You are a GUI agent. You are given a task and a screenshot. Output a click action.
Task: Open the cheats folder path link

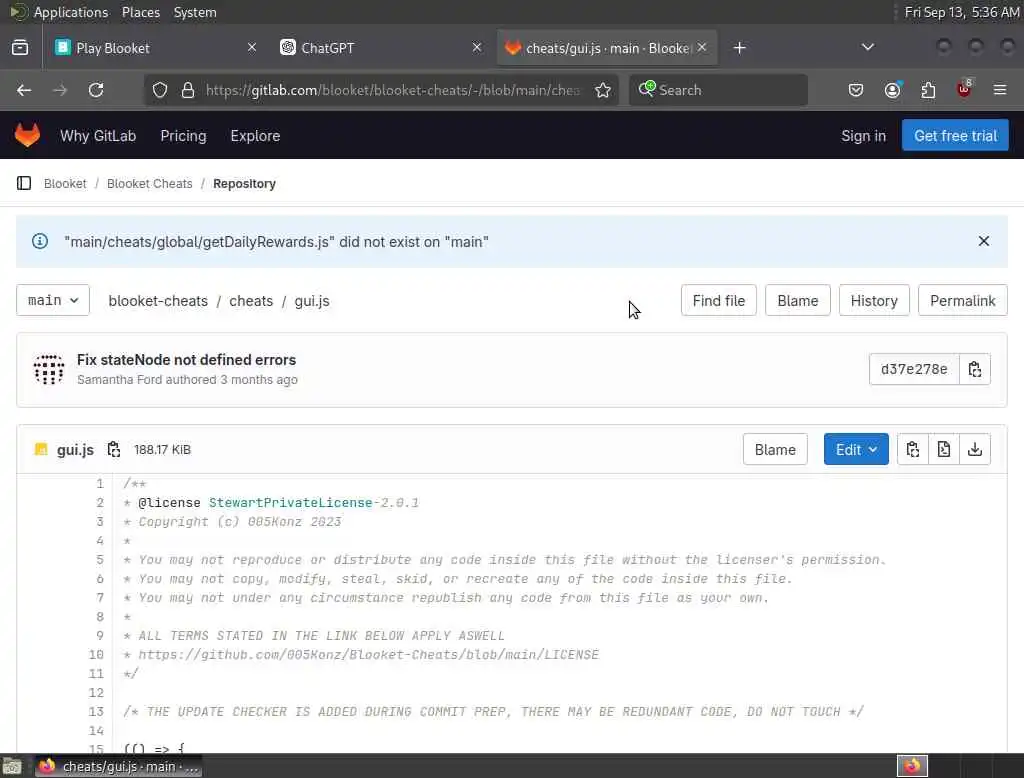251,301
